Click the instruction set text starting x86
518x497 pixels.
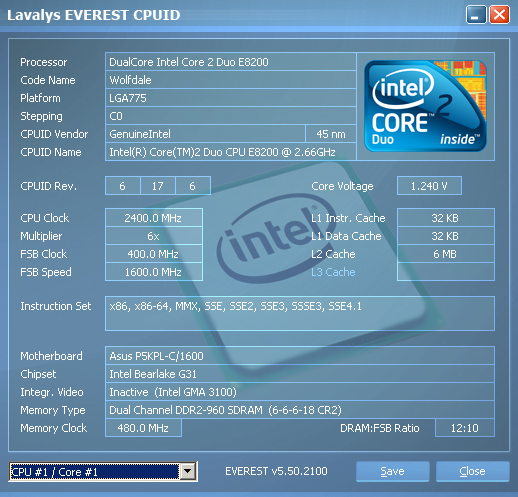click(x=300, y=313)
